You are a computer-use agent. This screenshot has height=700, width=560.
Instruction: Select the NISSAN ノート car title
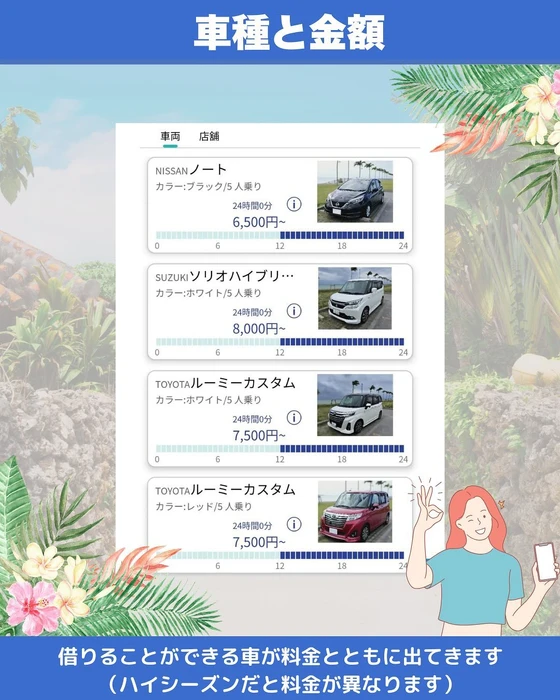click(x=191, y=170)
